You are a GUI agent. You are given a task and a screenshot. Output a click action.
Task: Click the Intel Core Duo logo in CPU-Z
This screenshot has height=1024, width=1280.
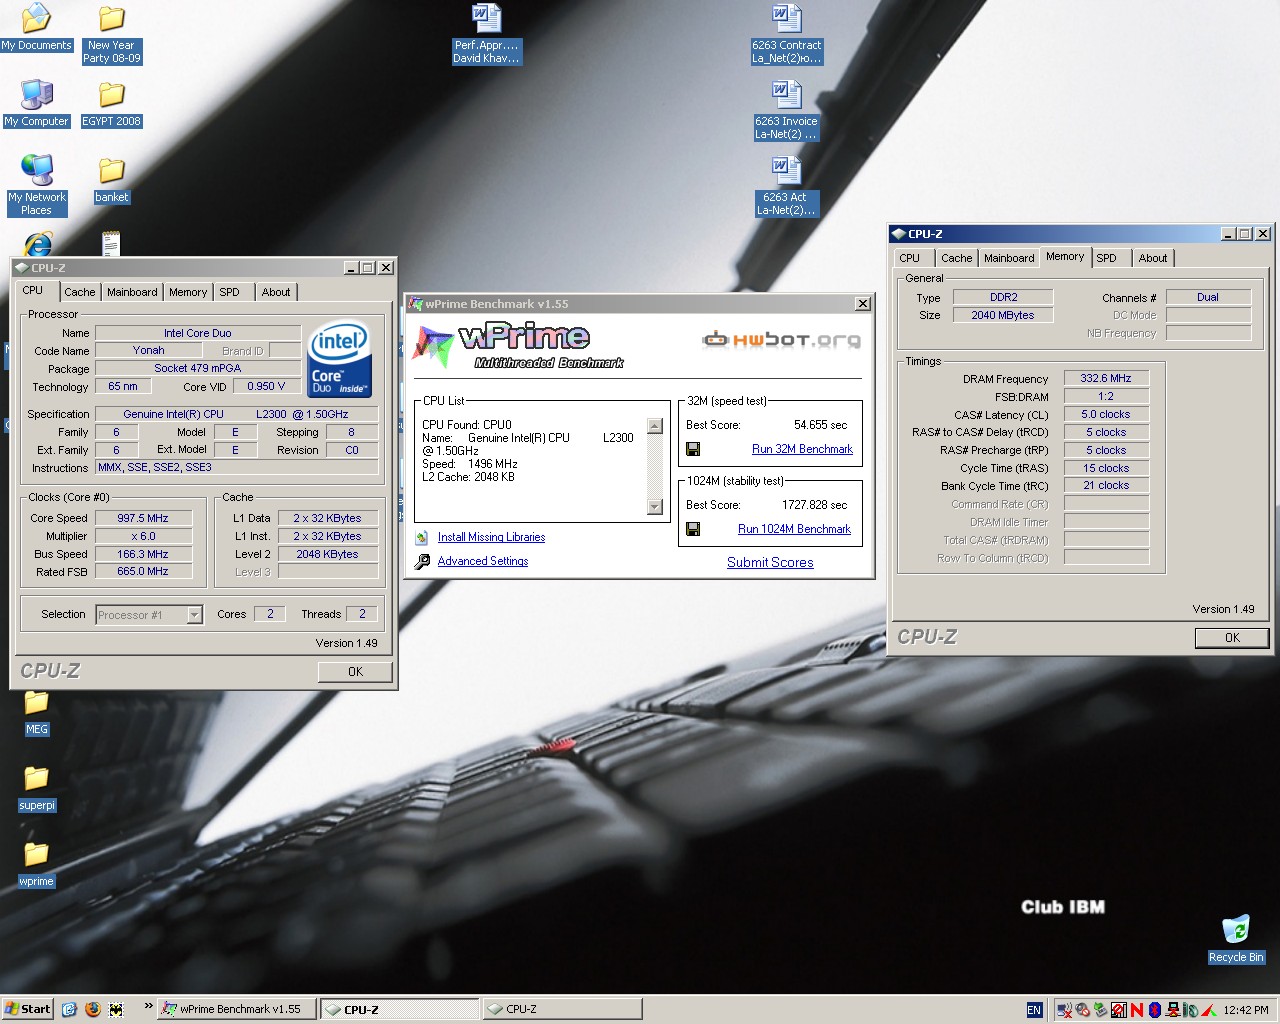point(340,359)
